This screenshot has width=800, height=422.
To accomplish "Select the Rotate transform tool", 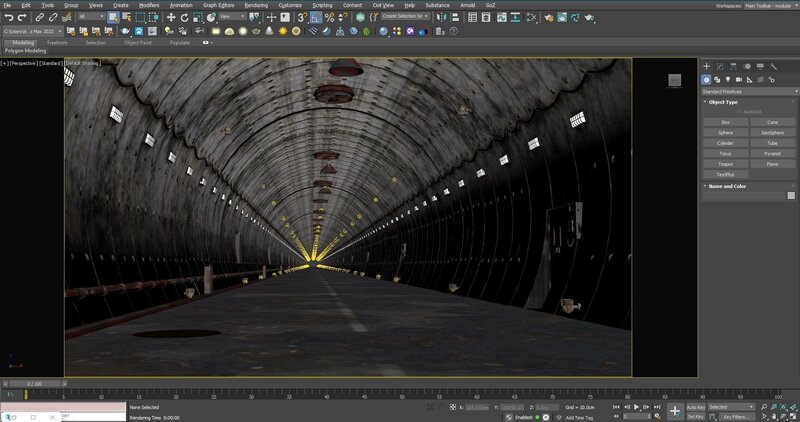I will (184, 17).
